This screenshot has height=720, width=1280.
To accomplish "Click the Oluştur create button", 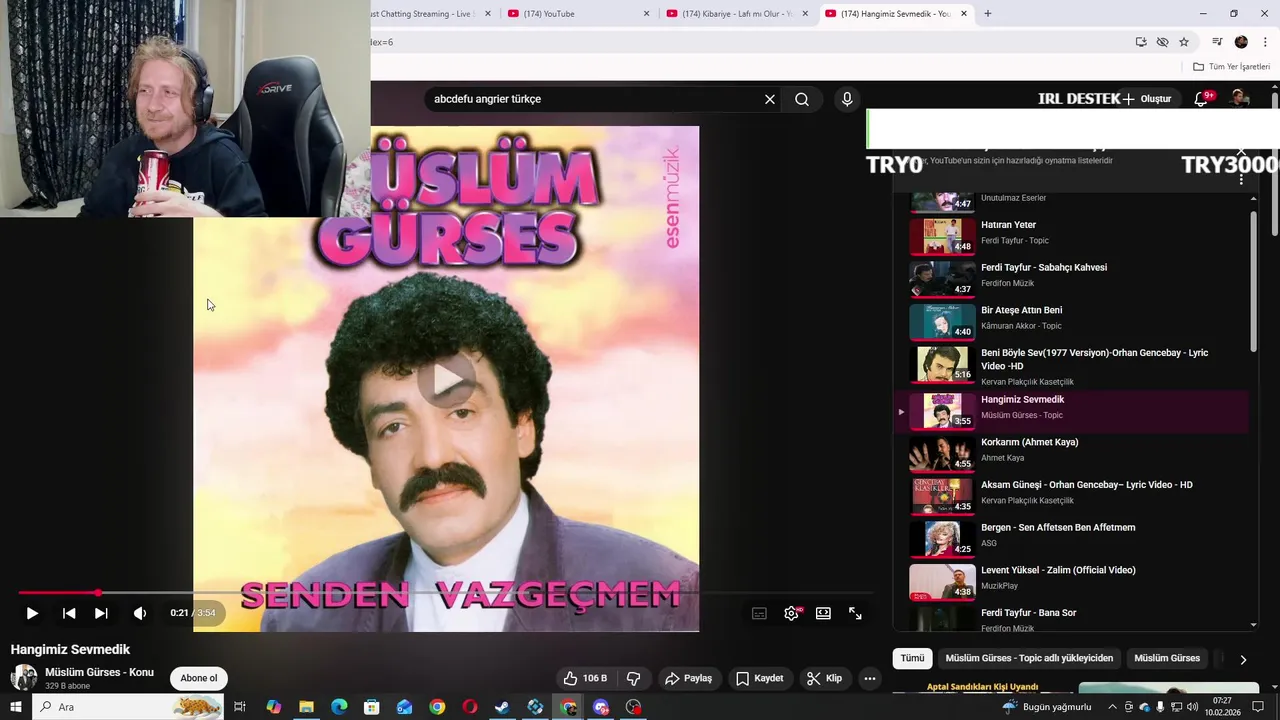I will coord(1146,99).
